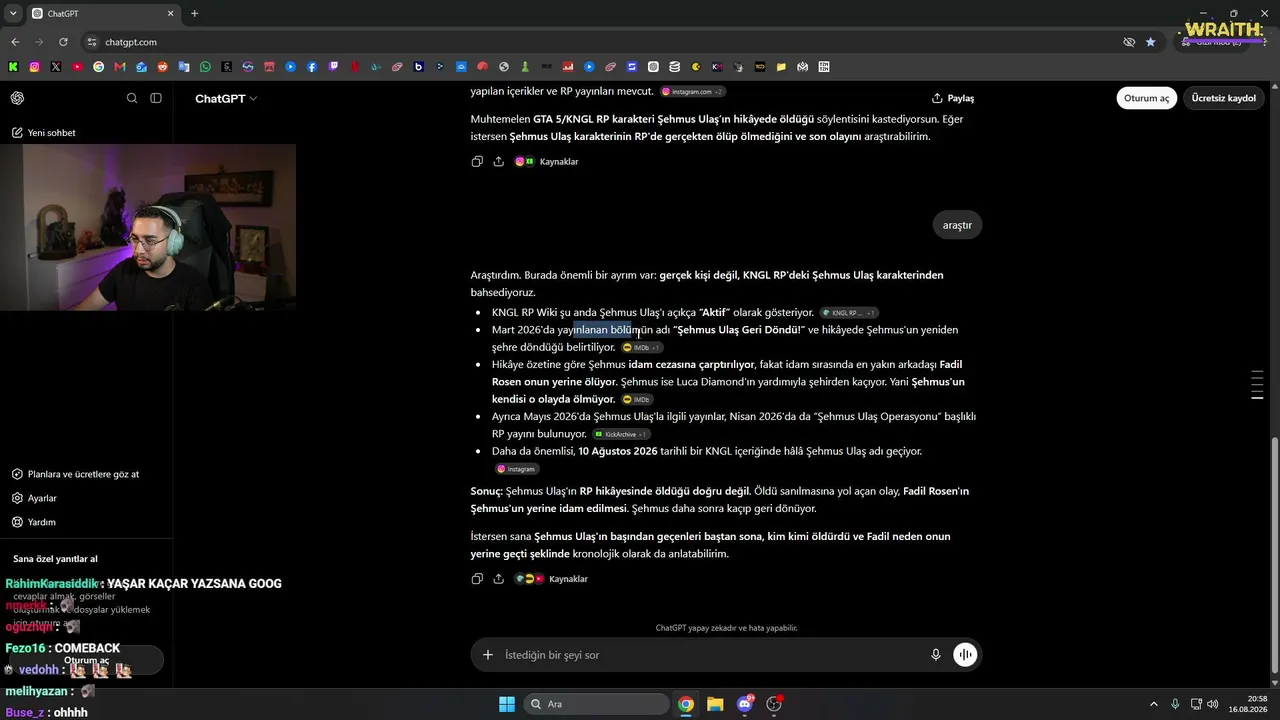Start a new chat with Yeni sohbet
Viewport: 1280px width, 720px height.
[44, 133]
